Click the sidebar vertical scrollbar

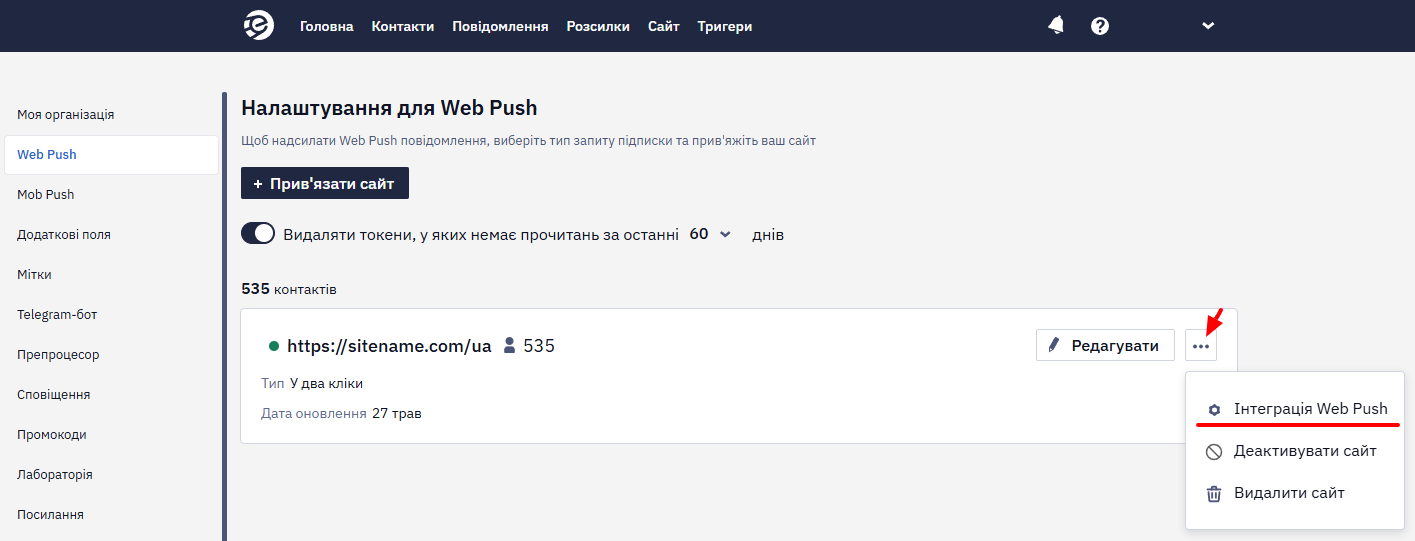[x=225, y=316]
